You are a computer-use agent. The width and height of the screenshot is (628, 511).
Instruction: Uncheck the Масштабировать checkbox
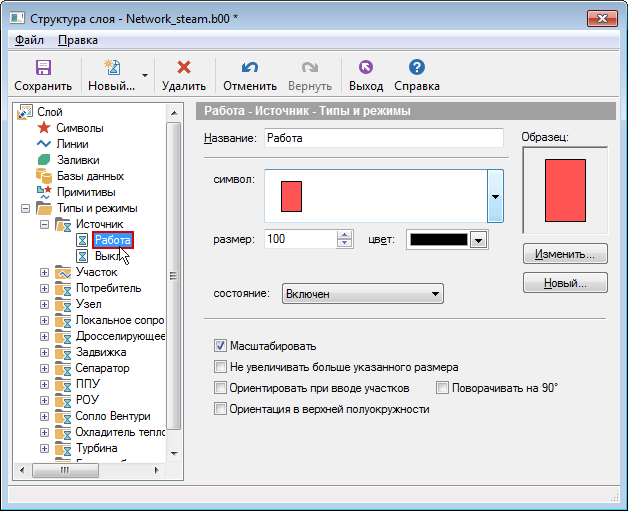[221, 346]
